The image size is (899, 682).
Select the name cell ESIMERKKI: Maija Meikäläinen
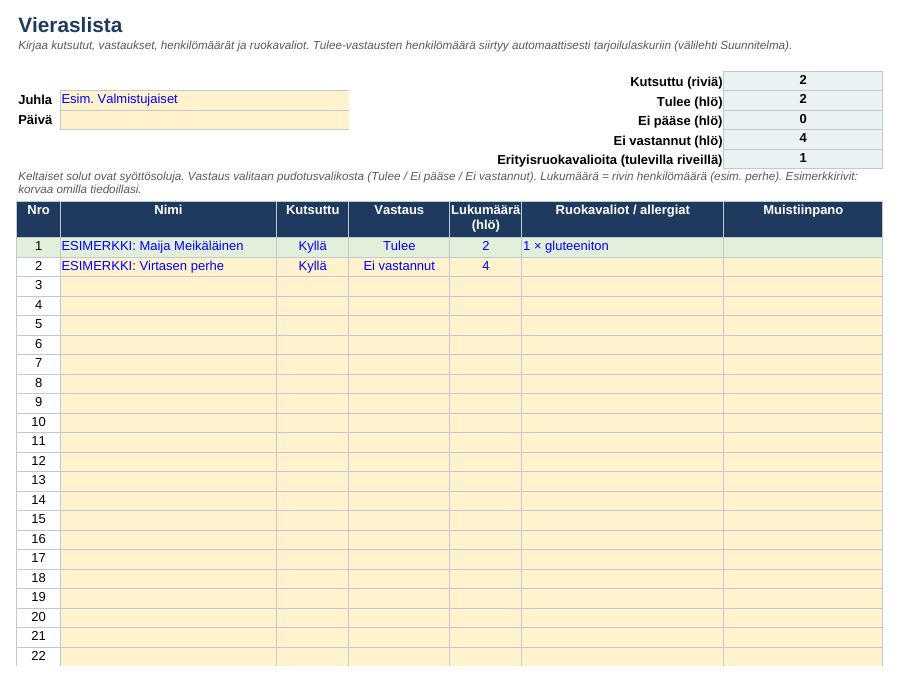tap(168, 246)
